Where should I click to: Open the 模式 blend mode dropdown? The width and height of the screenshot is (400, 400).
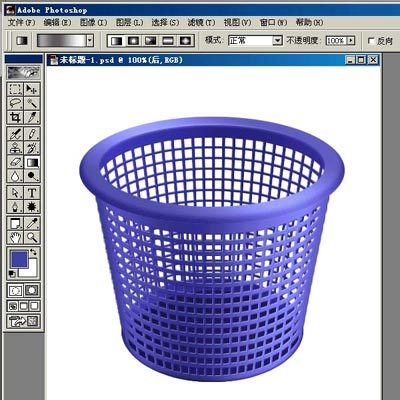tap(255, 41)
